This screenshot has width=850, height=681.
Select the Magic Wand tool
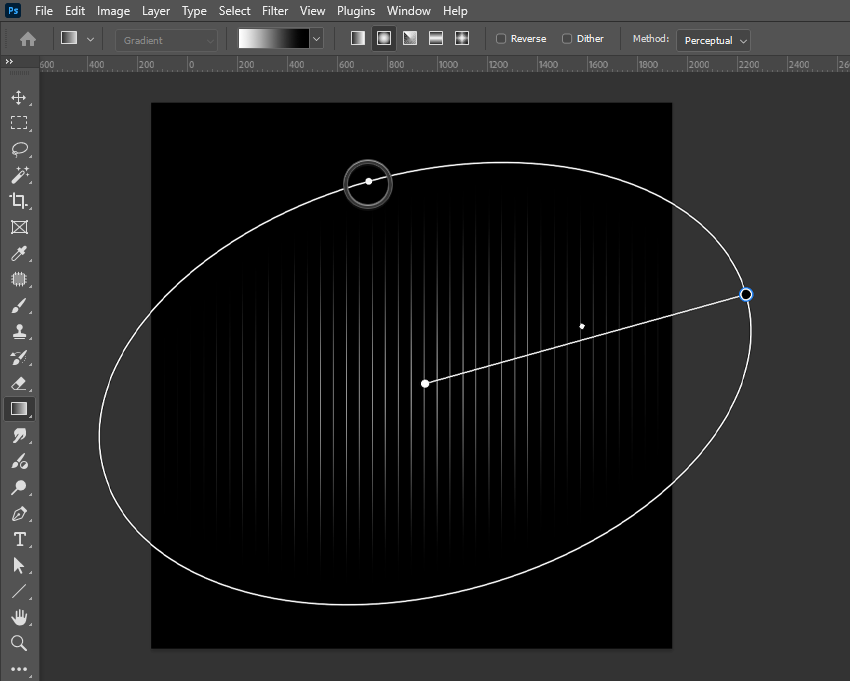pos(19,175)
